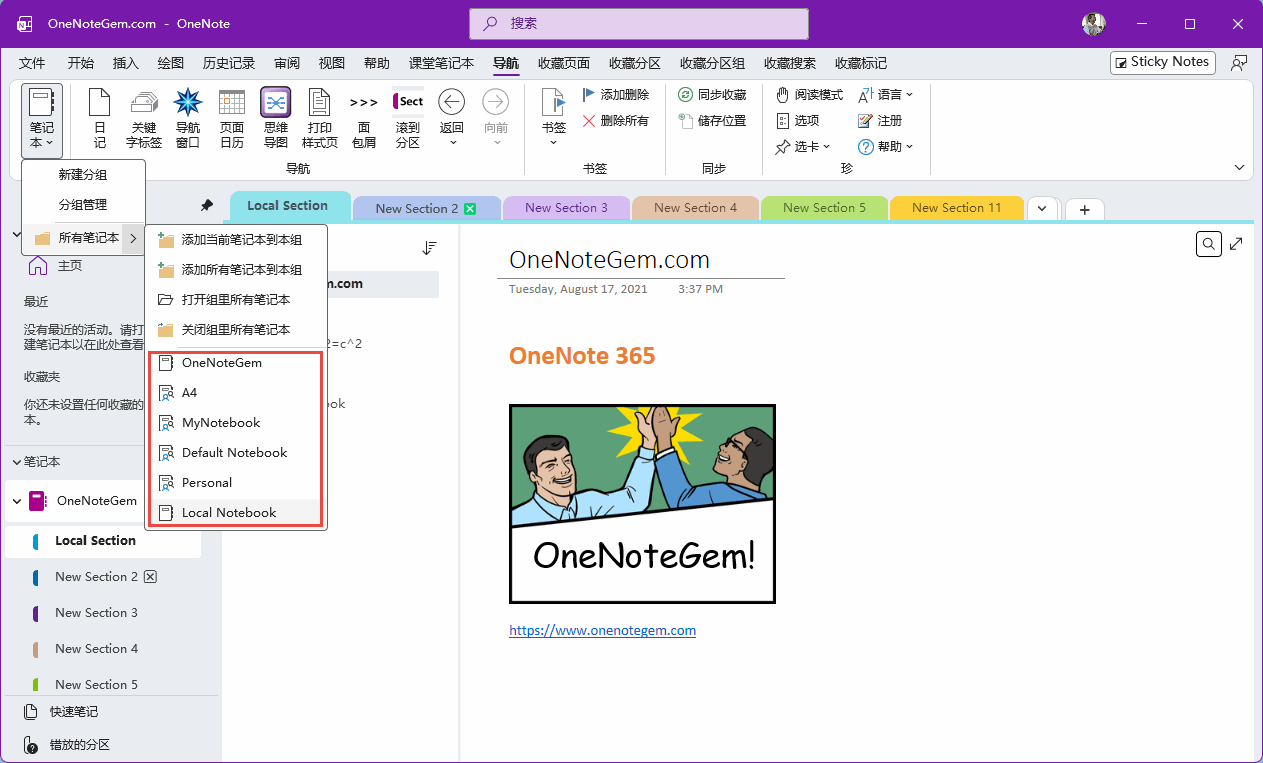Click the 注册 register icon

pyautogui.click(x=880, y=121)
